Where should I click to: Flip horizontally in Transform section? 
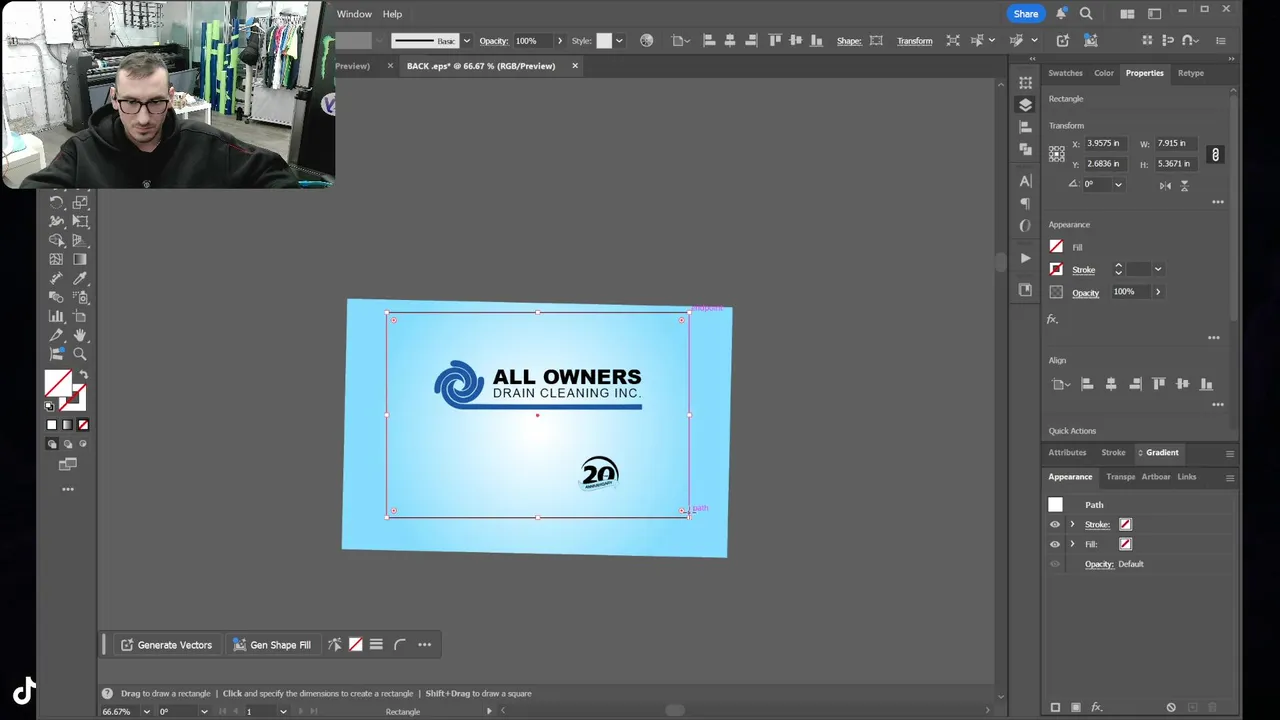pos(1165,185)
